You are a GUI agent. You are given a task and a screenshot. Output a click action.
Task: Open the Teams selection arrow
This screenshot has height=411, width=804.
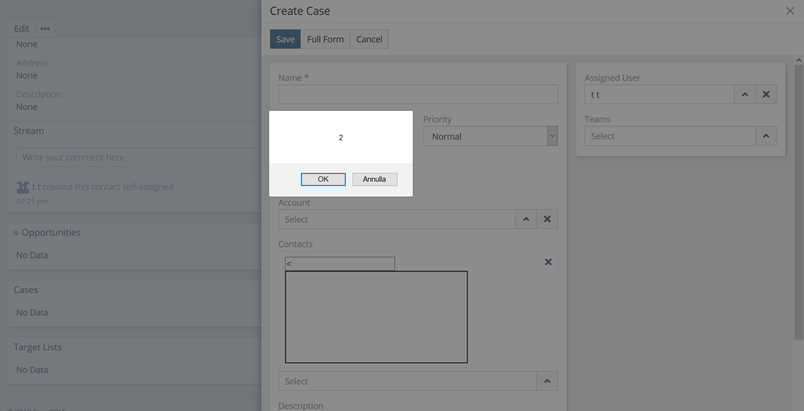[x=766, y=136]
